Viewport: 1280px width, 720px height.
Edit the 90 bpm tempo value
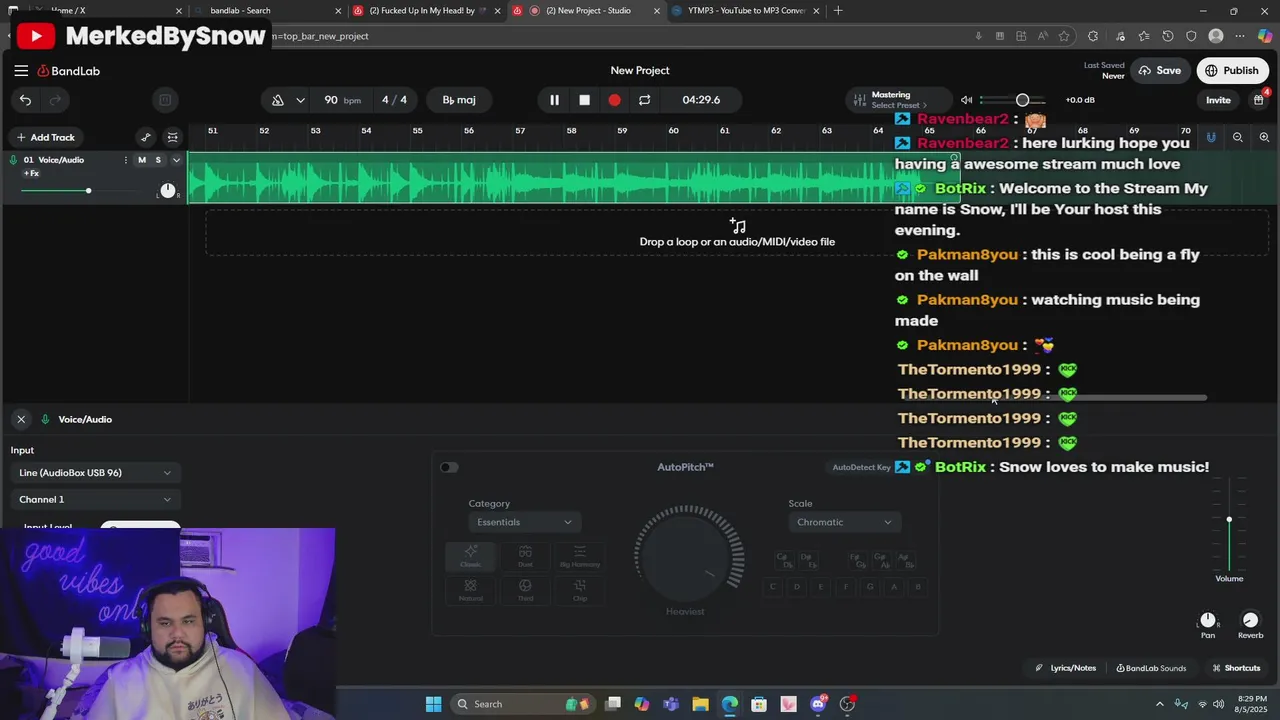[342, 100]
